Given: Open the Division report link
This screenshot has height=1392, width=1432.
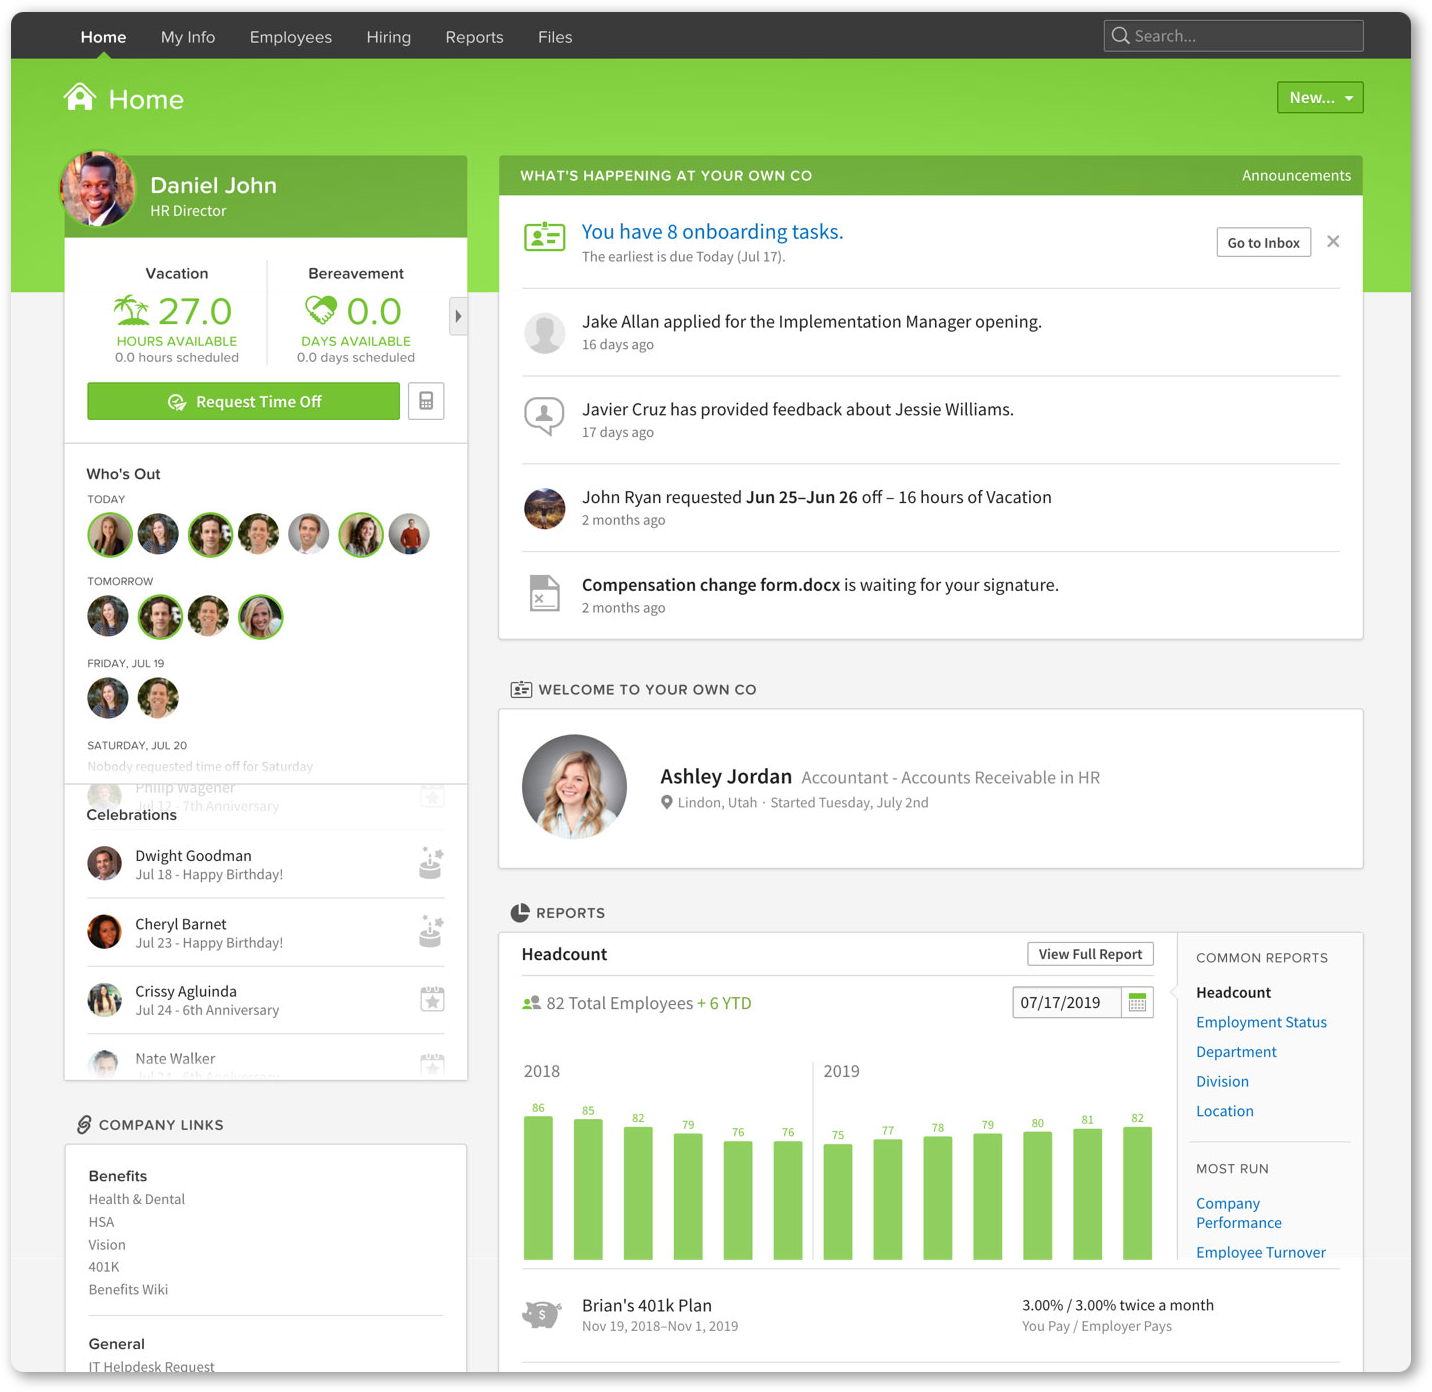Looking at the screenshot, I should 1222,1081.
